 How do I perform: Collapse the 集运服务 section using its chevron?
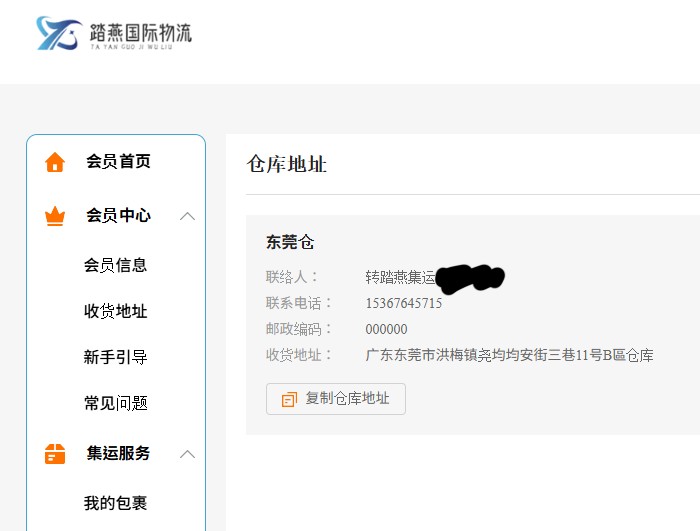187,454
